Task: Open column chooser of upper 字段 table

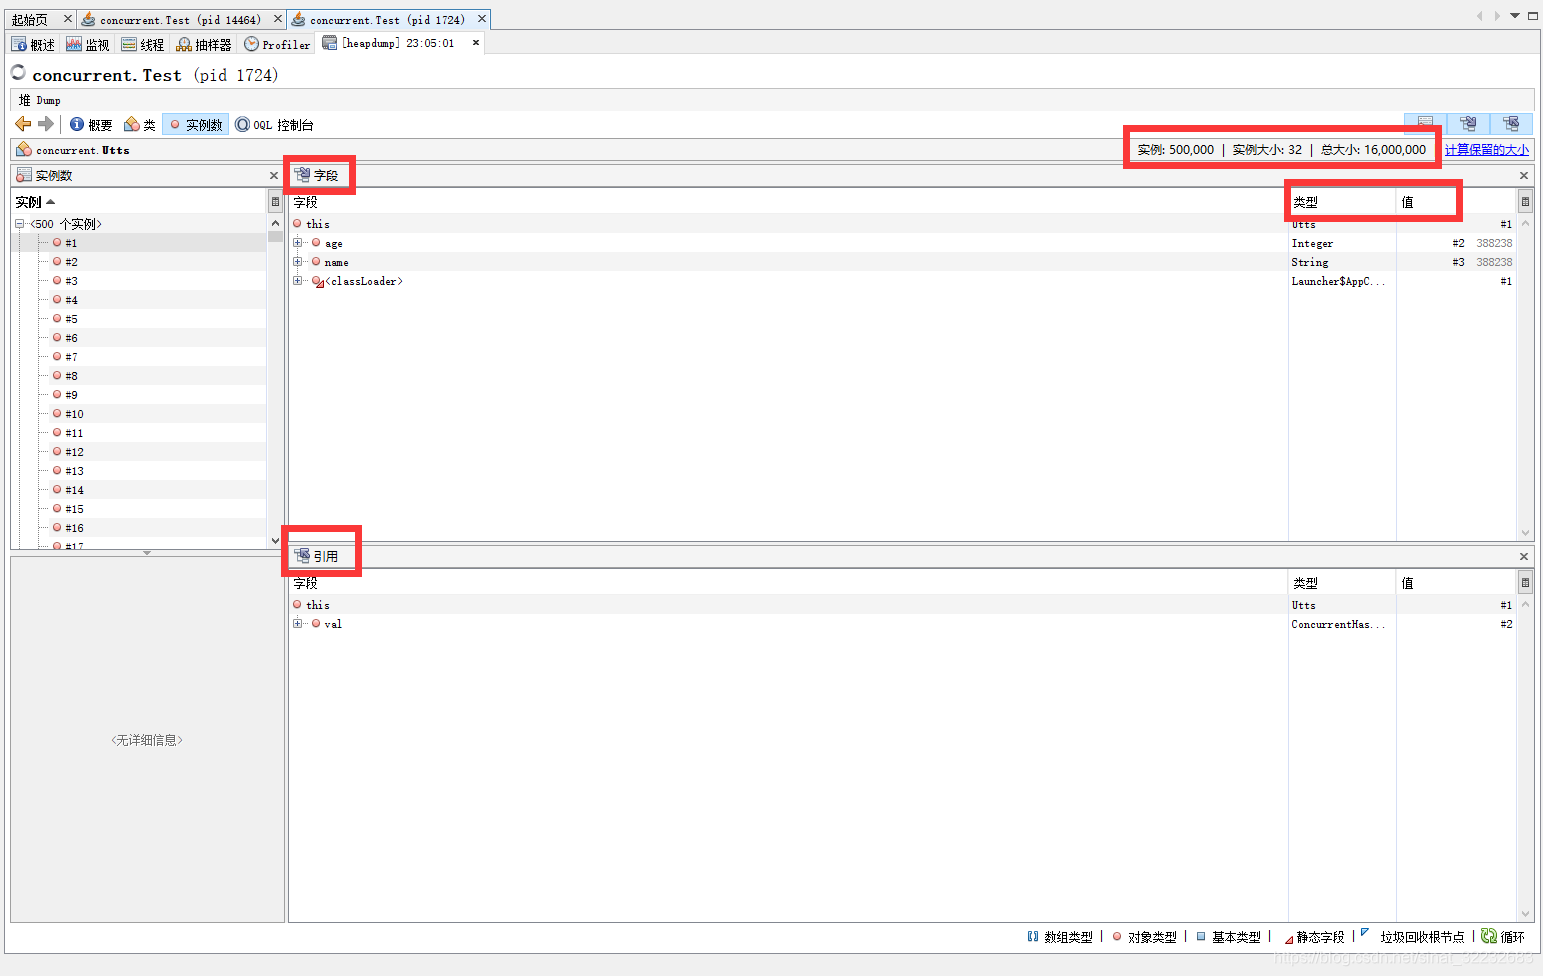Action: coord(1525,202)
